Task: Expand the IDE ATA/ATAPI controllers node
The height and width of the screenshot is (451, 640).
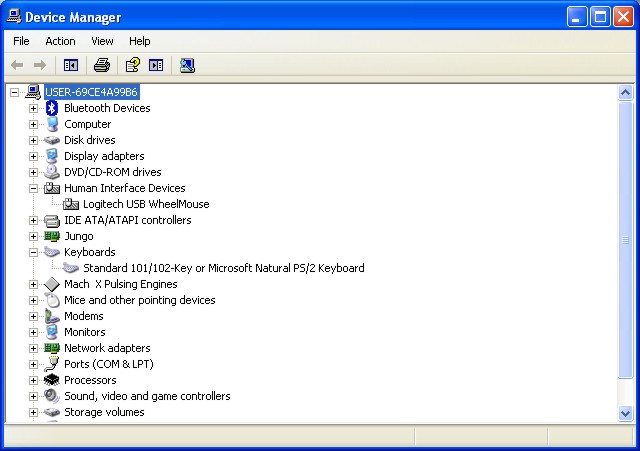Action: [33, 220]
